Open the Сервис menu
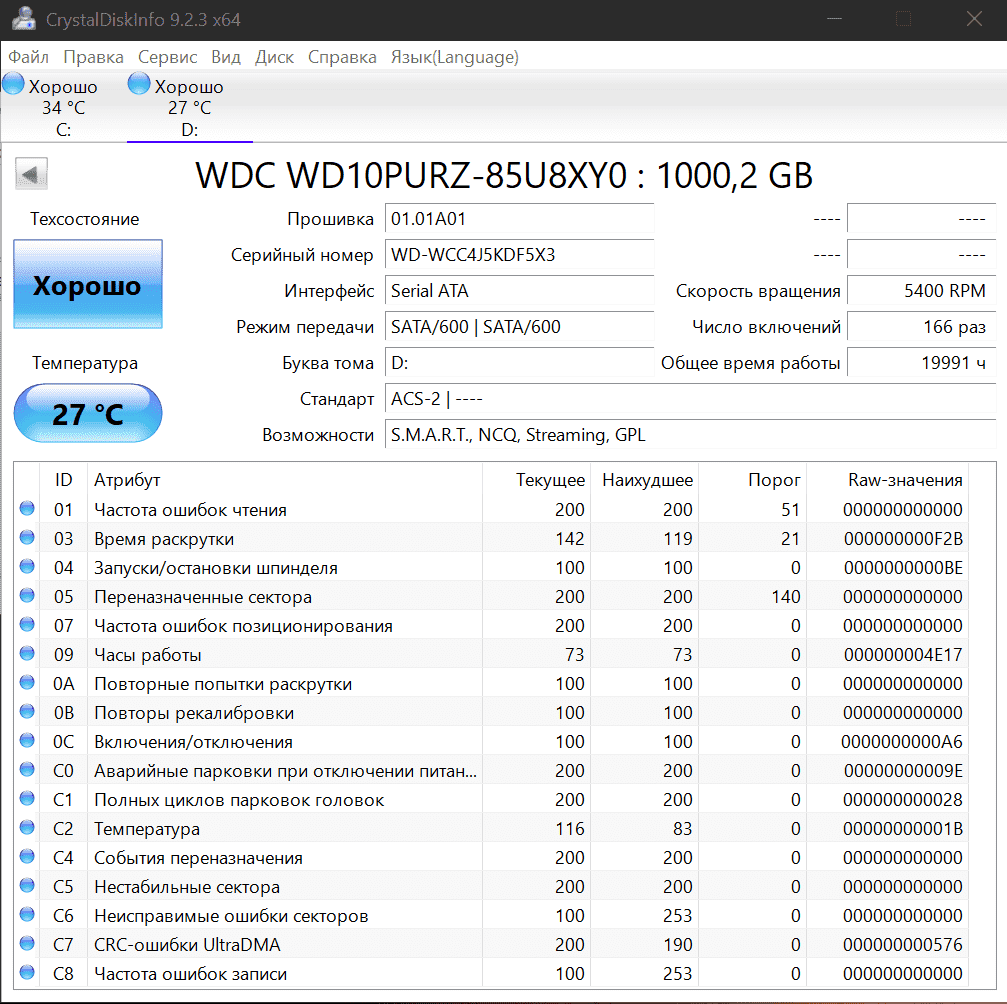Viewport: 1007px width, 1004px height. (167, 57)
